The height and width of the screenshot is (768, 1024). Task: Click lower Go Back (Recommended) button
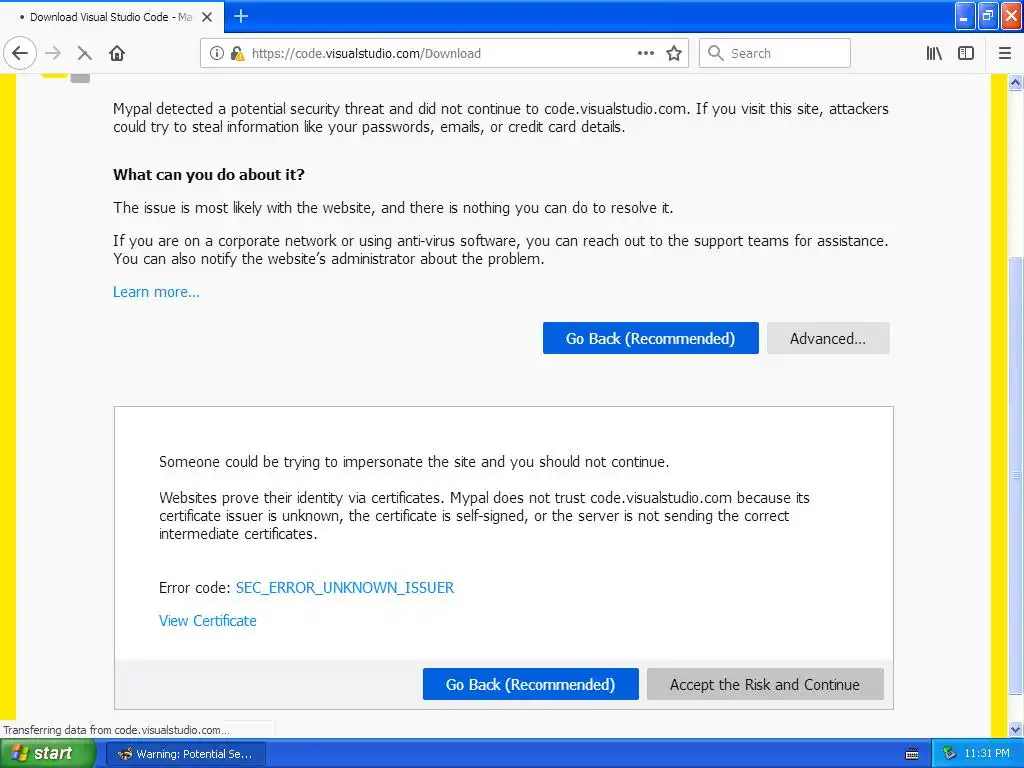[530, 684]
